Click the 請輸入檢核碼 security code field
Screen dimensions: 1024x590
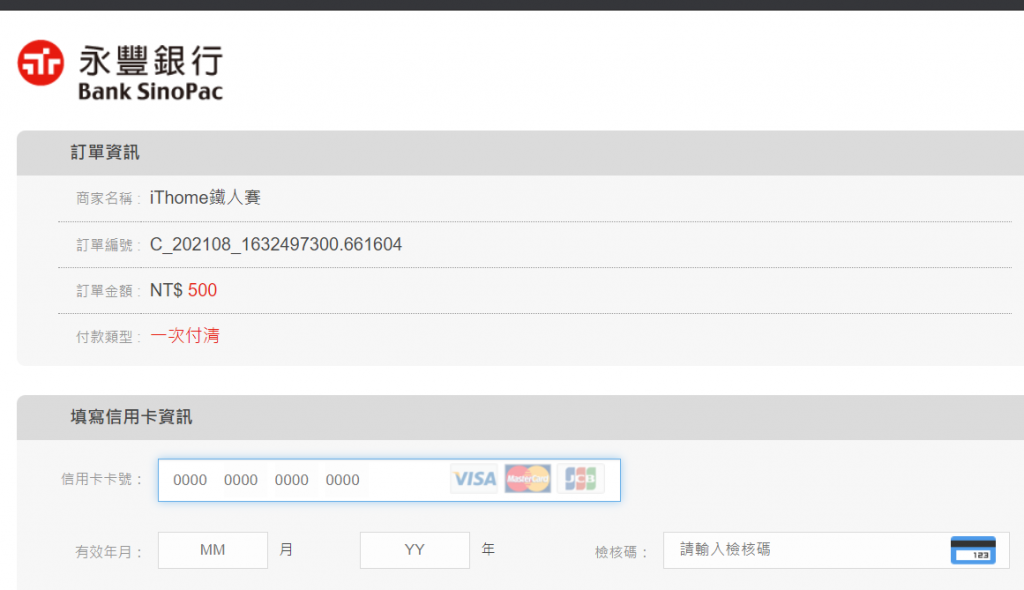coord(836,550)
